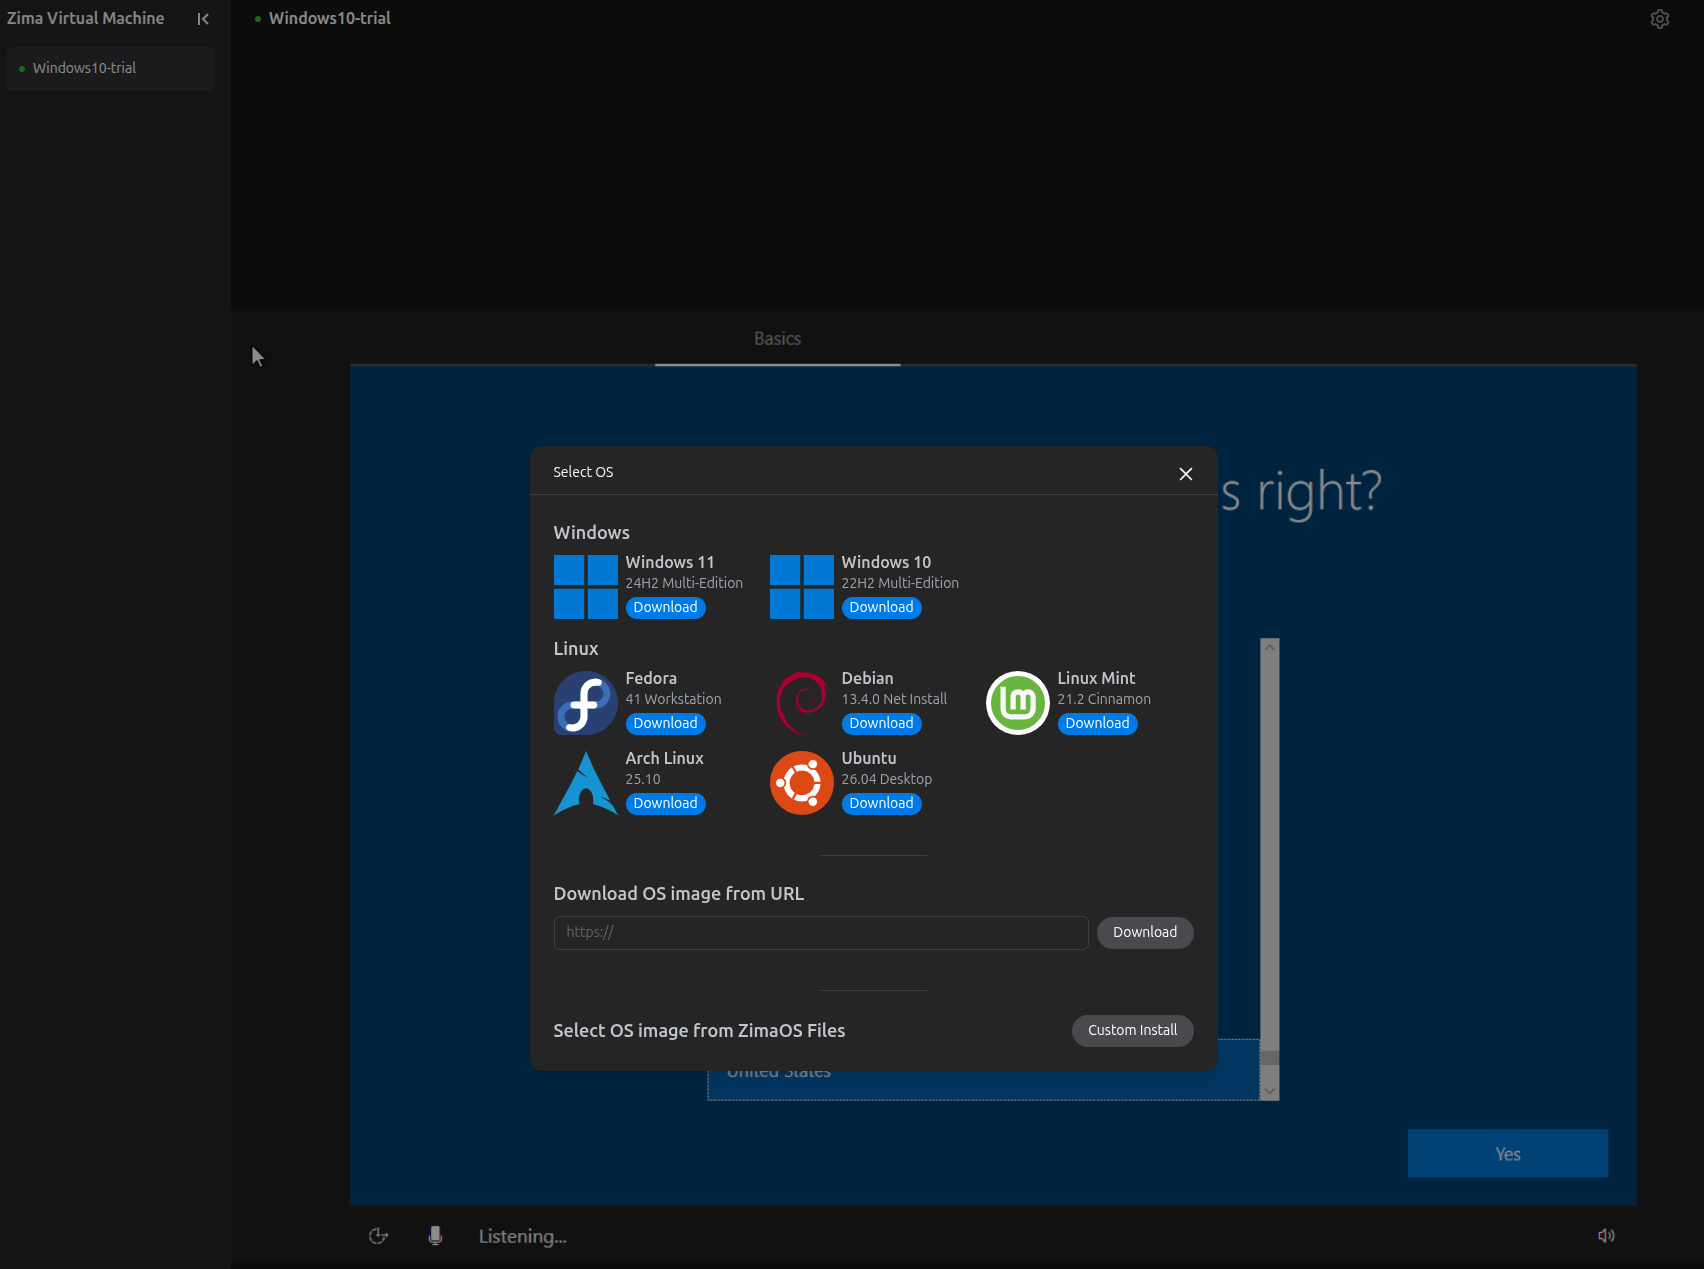
Task: Click the "Windows 11" name label
Action: click(670, 563)
